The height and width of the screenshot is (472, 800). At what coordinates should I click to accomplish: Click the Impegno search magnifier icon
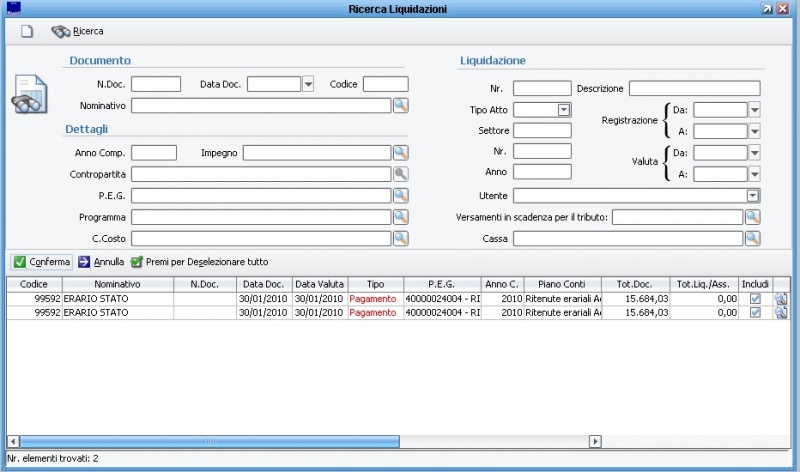tap(400, 152)
